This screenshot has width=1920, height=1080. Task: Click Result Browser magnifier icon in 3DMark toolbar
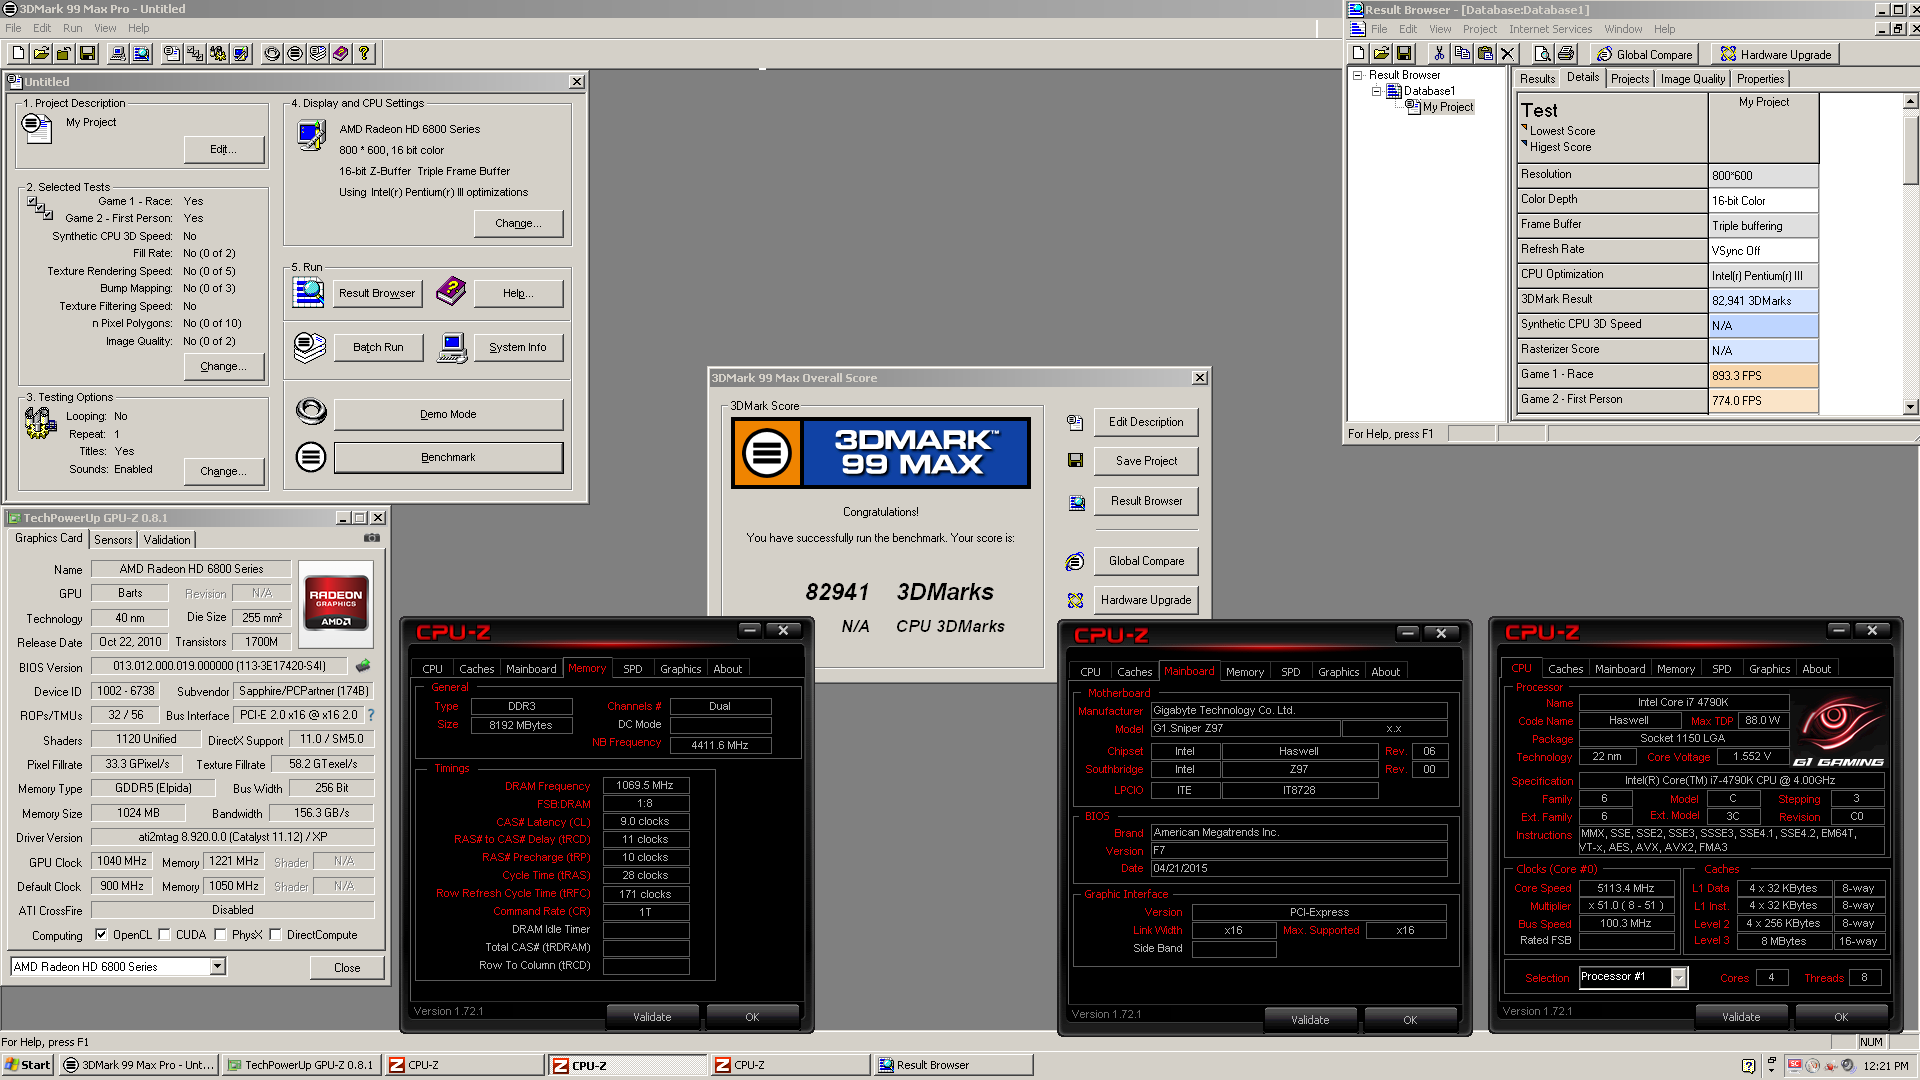click(x=141, y=54)
